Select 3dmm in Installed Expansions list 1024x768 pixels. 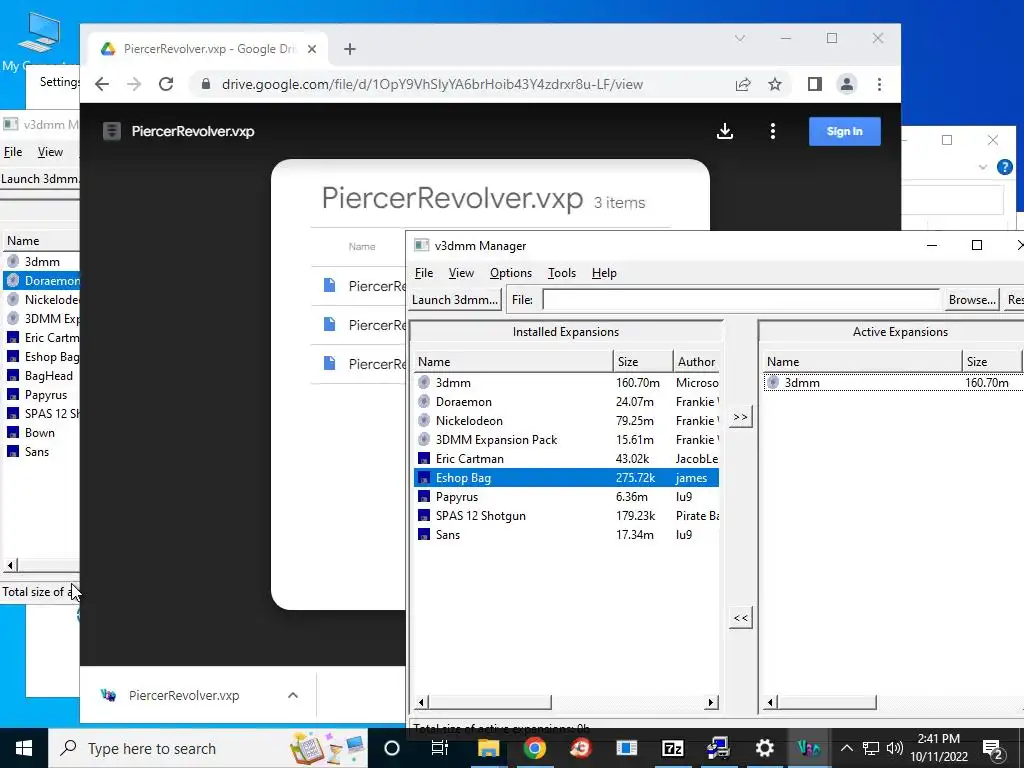coord(567,383)
